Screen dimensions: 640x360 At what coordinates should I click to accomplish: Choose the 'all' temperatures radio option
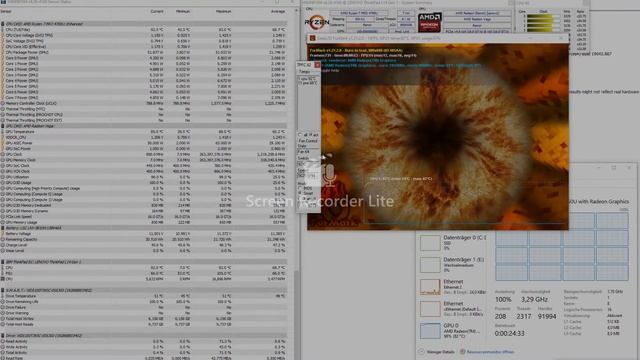300,135
